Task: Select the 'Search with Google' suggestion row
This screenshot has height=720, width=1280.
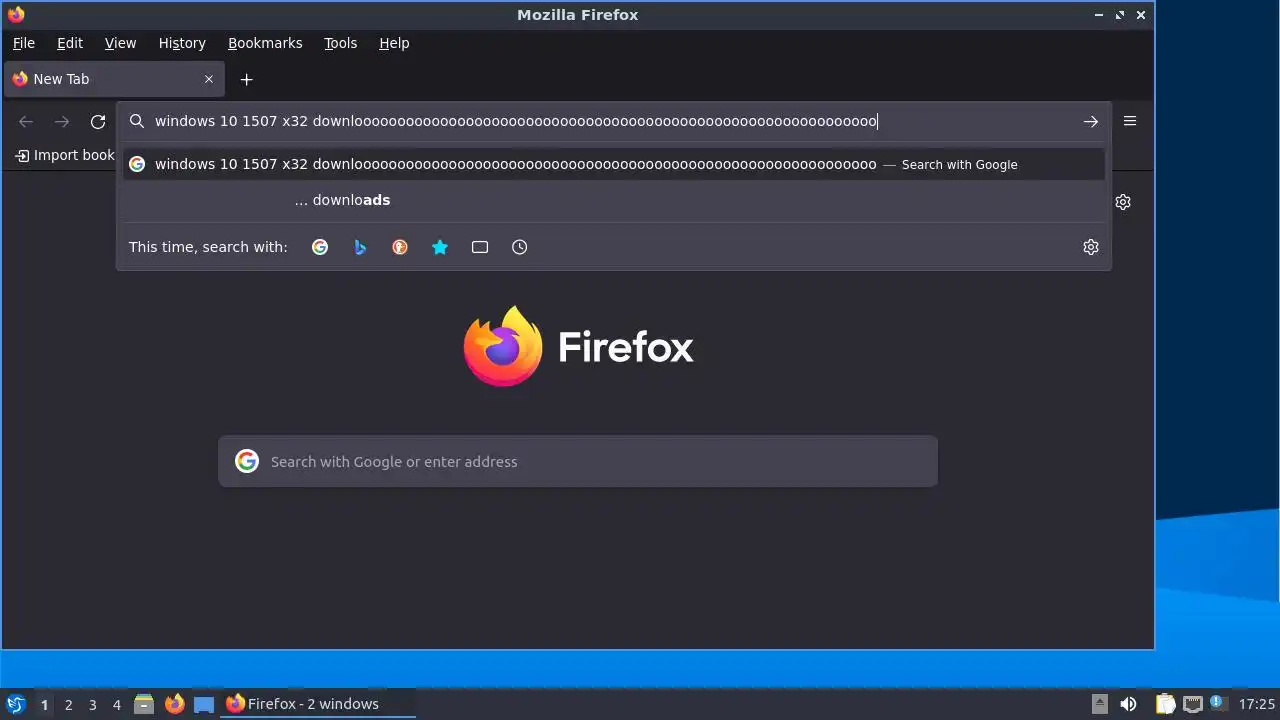Action: click(x=614, y=164)
